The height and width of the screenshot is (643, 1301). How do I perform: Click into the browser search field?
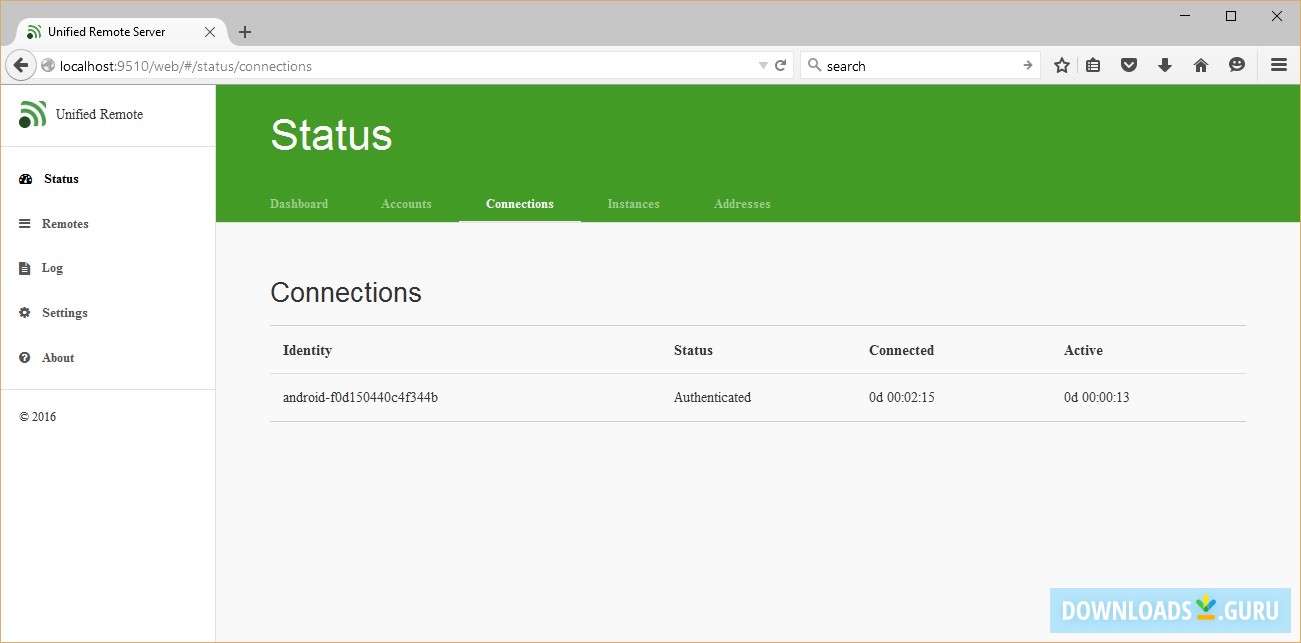[x=920, y=66]
